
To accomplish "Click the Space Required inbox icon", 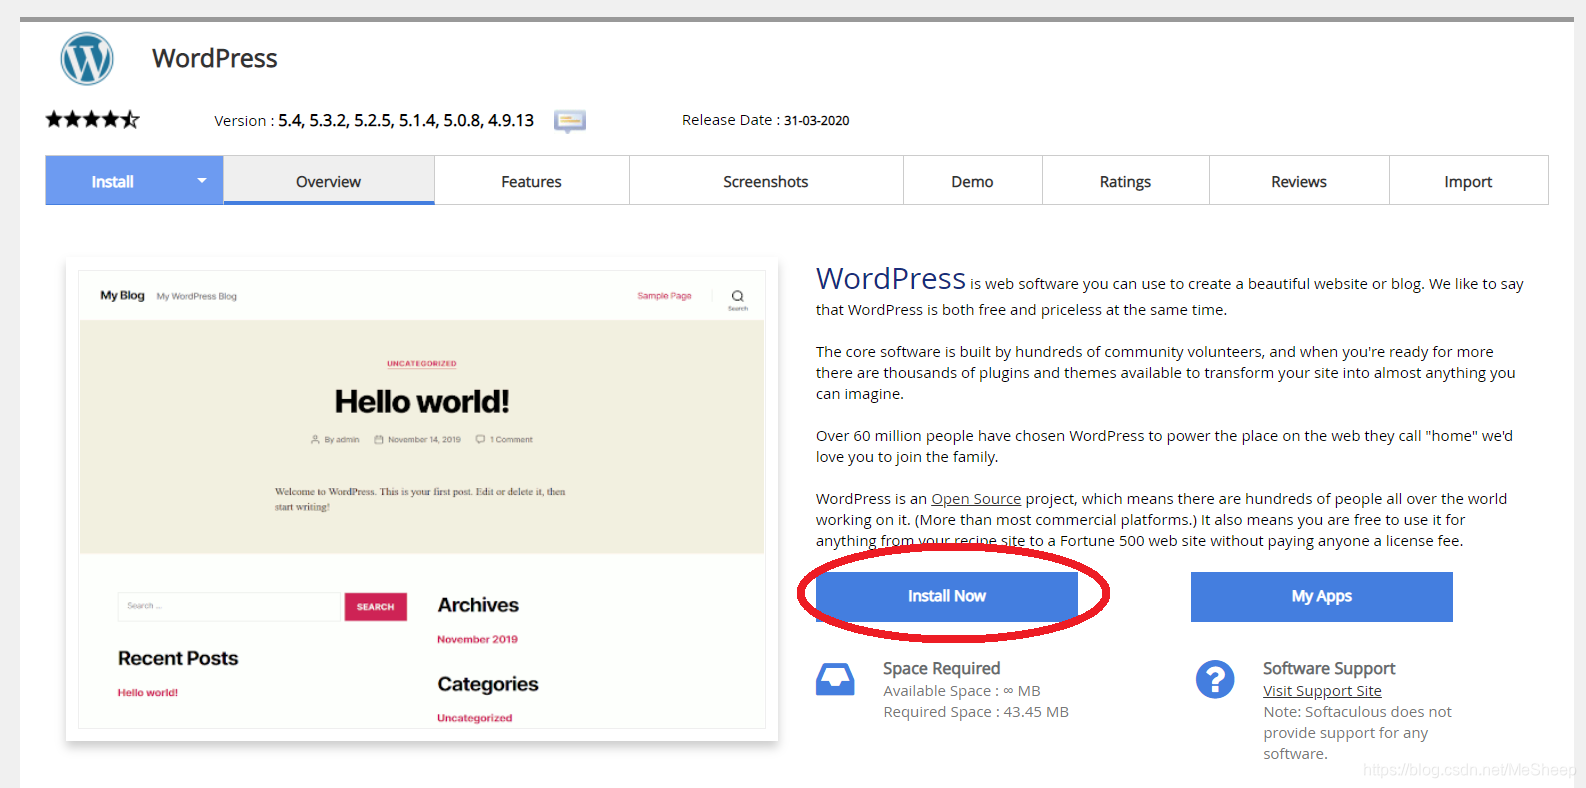I will click(x=835, y=679).
